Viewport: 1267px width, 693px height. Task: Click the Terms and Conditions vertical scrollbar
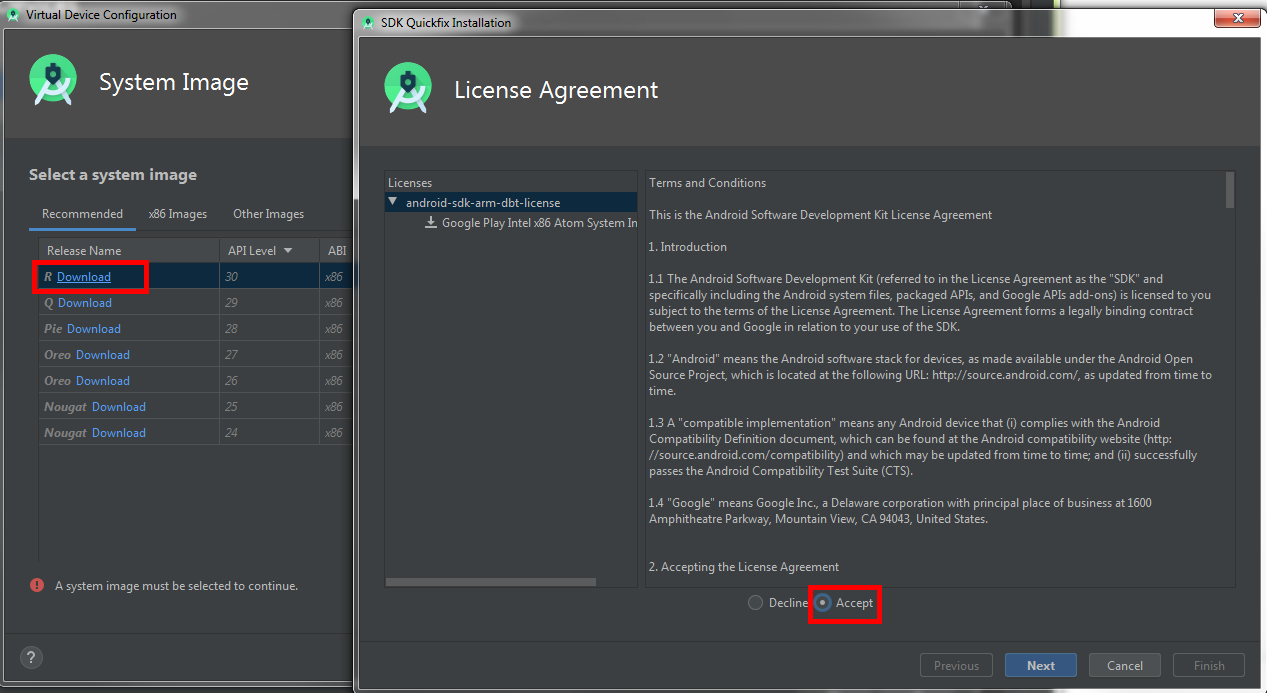tap(1229, 190)
